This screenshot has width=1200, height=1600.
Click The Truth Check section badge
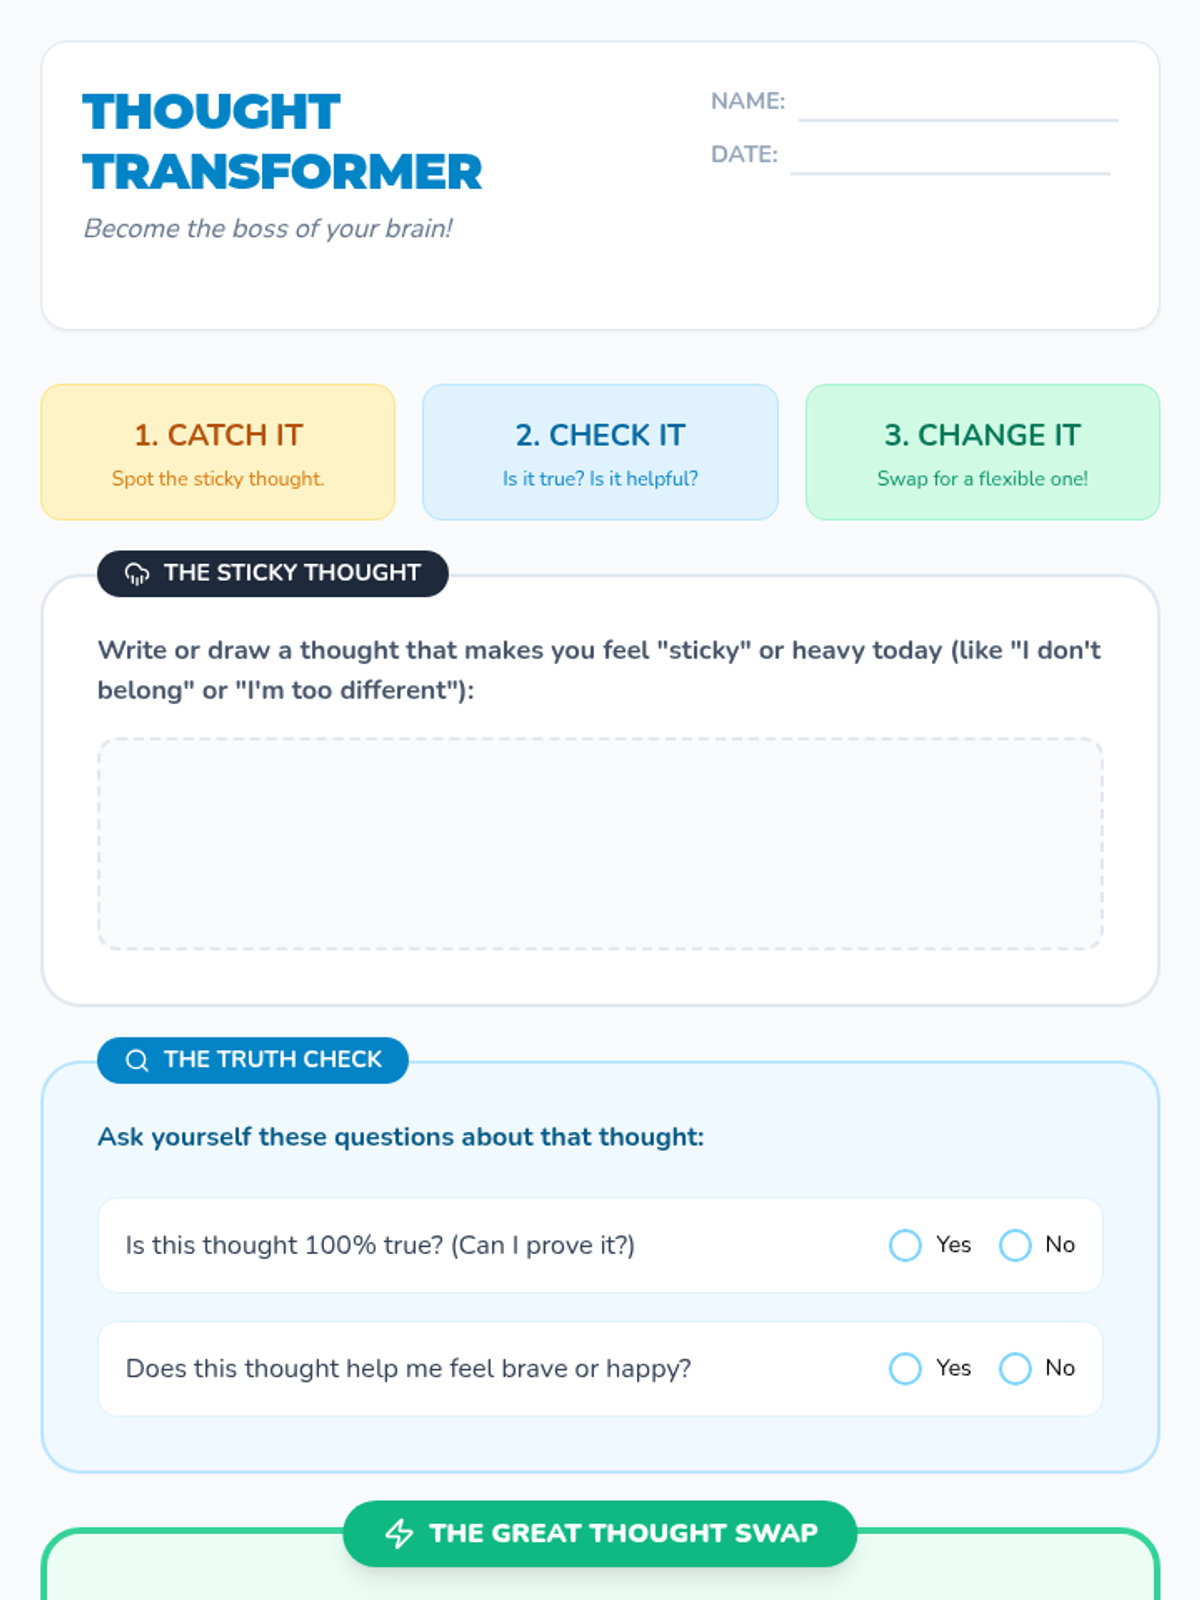click(253, 1060)
